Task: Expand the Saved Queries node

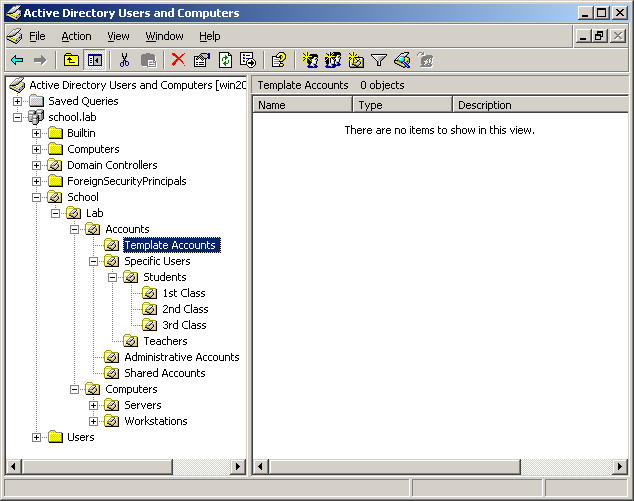Action: [17, 101]
